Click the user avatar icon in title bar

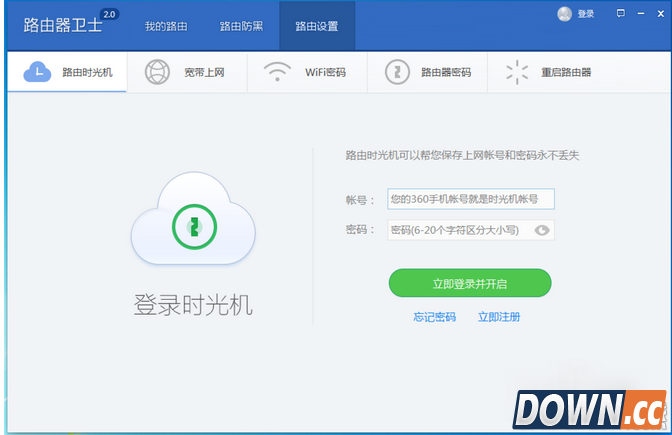564,14
